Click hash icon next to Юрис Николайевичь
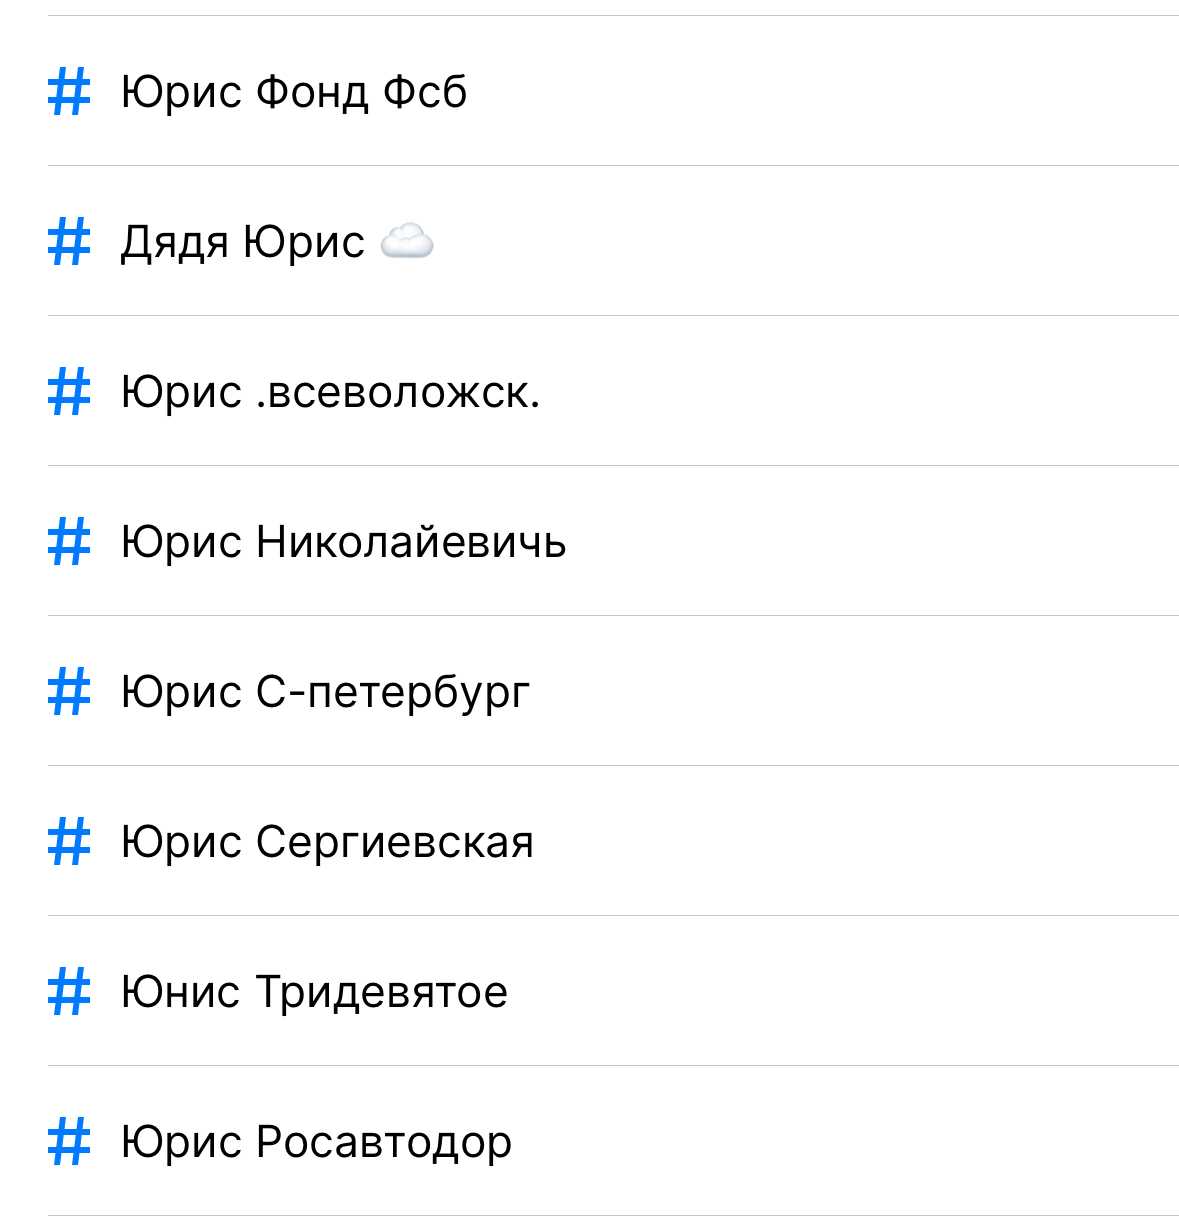 point(69,542)
